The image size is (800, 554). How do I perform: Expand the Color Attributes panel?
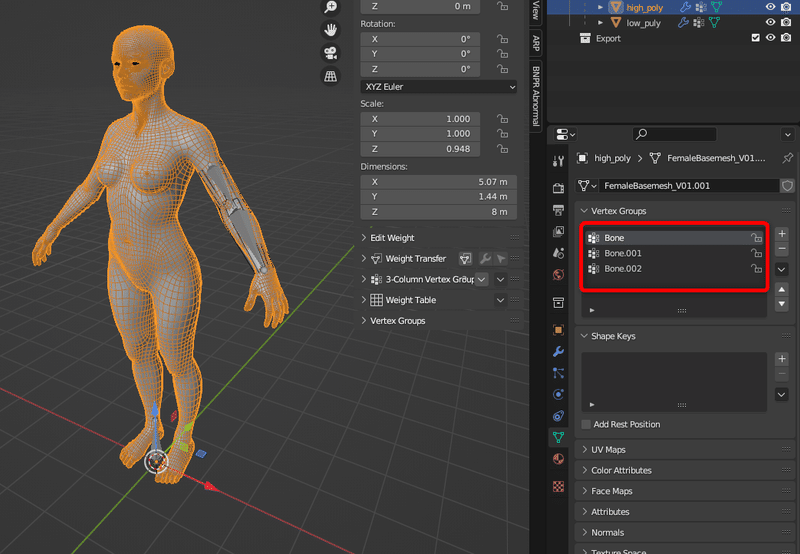pyautogui.click(x=585, y=470)
